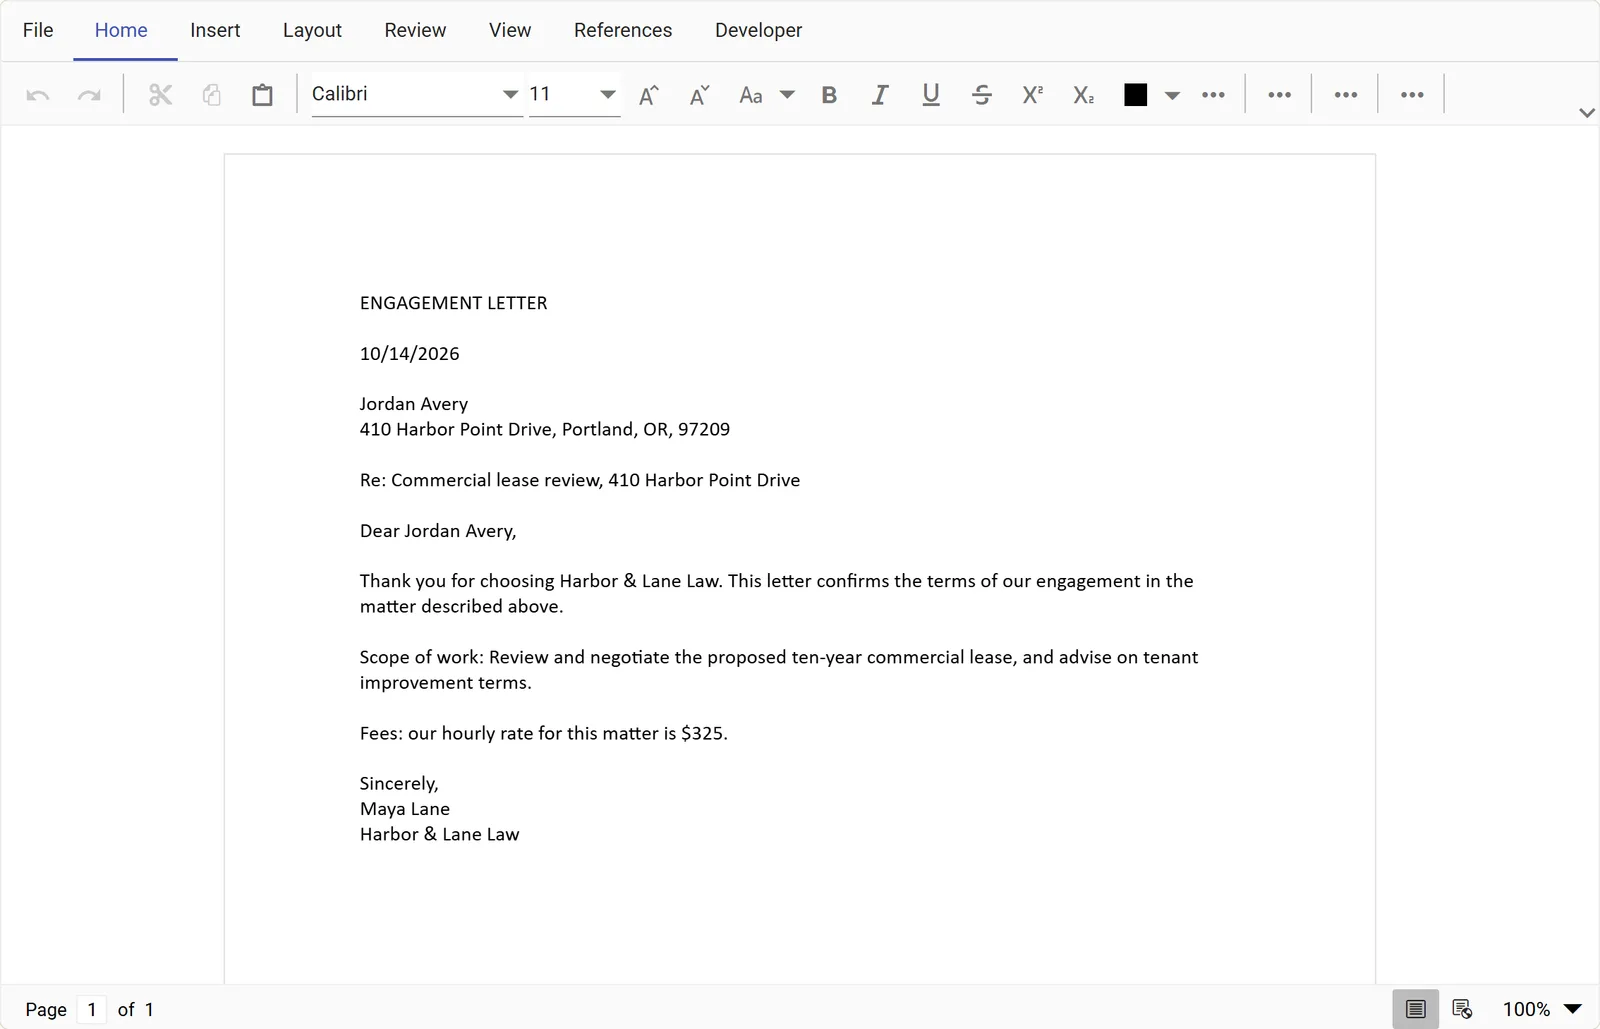This screenshot has width=1600, height=1029.
Task: Switch to the Developer tab
Action: pyautogui.click(x=758, y=30)
